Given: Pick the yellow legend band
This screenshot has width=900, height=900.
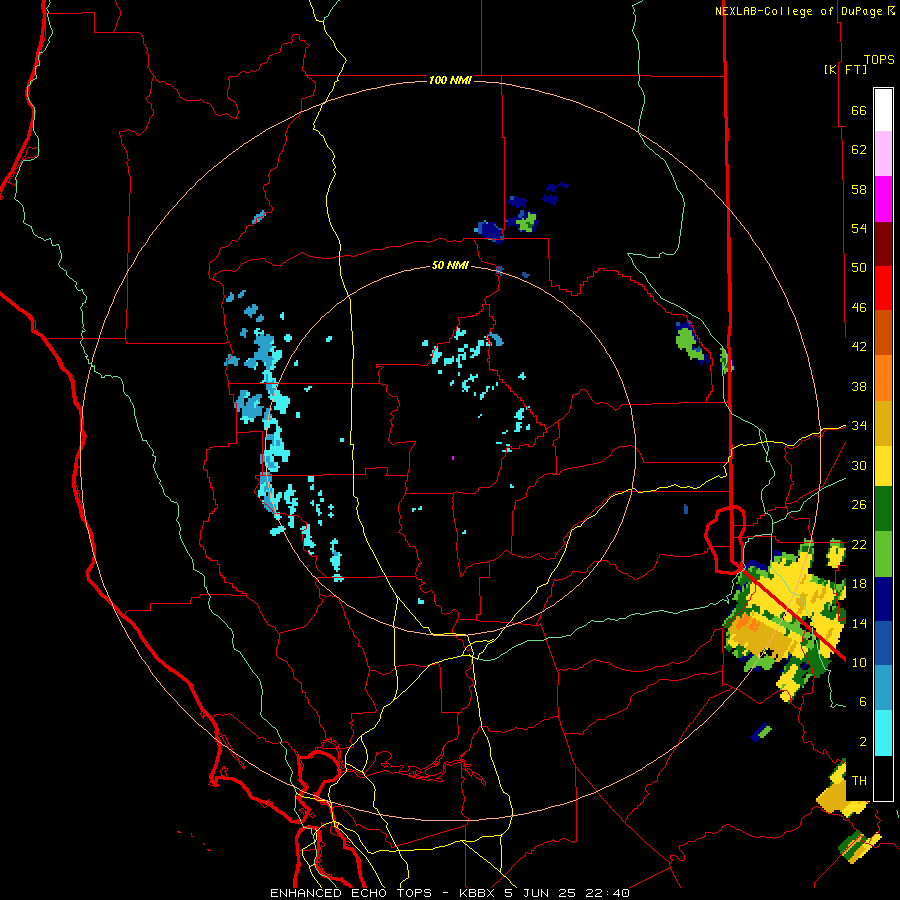Looking at the screenshot, I should [x=883, y=466].
